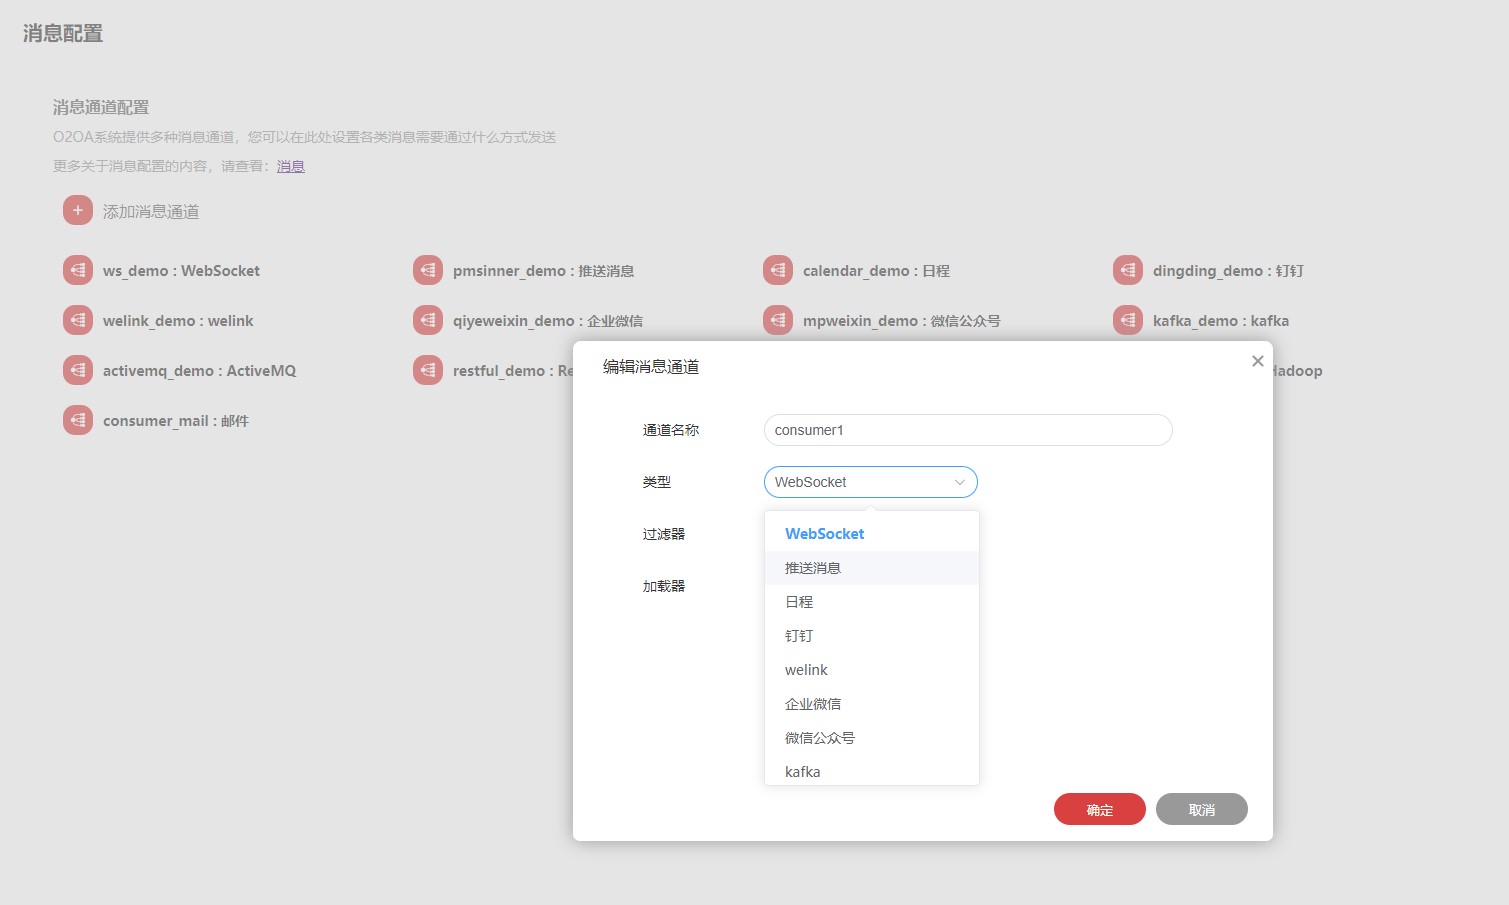Click the plus icon to add message channel
Viewport: 1509px width, 905px height.
pyautogui.click(x=78, y=211)
